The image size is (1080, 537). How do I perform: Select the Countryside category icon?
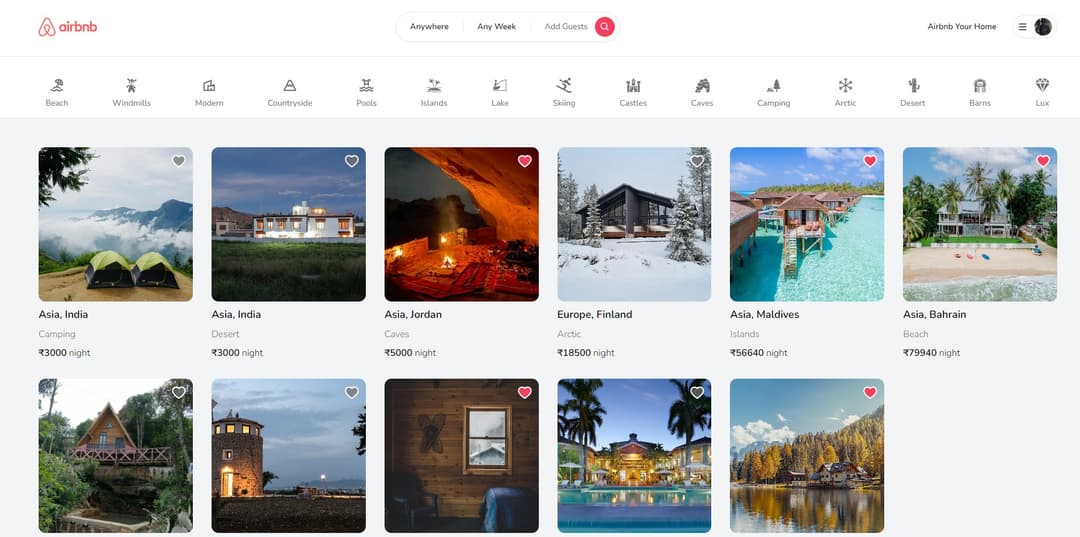pos(290,85)
